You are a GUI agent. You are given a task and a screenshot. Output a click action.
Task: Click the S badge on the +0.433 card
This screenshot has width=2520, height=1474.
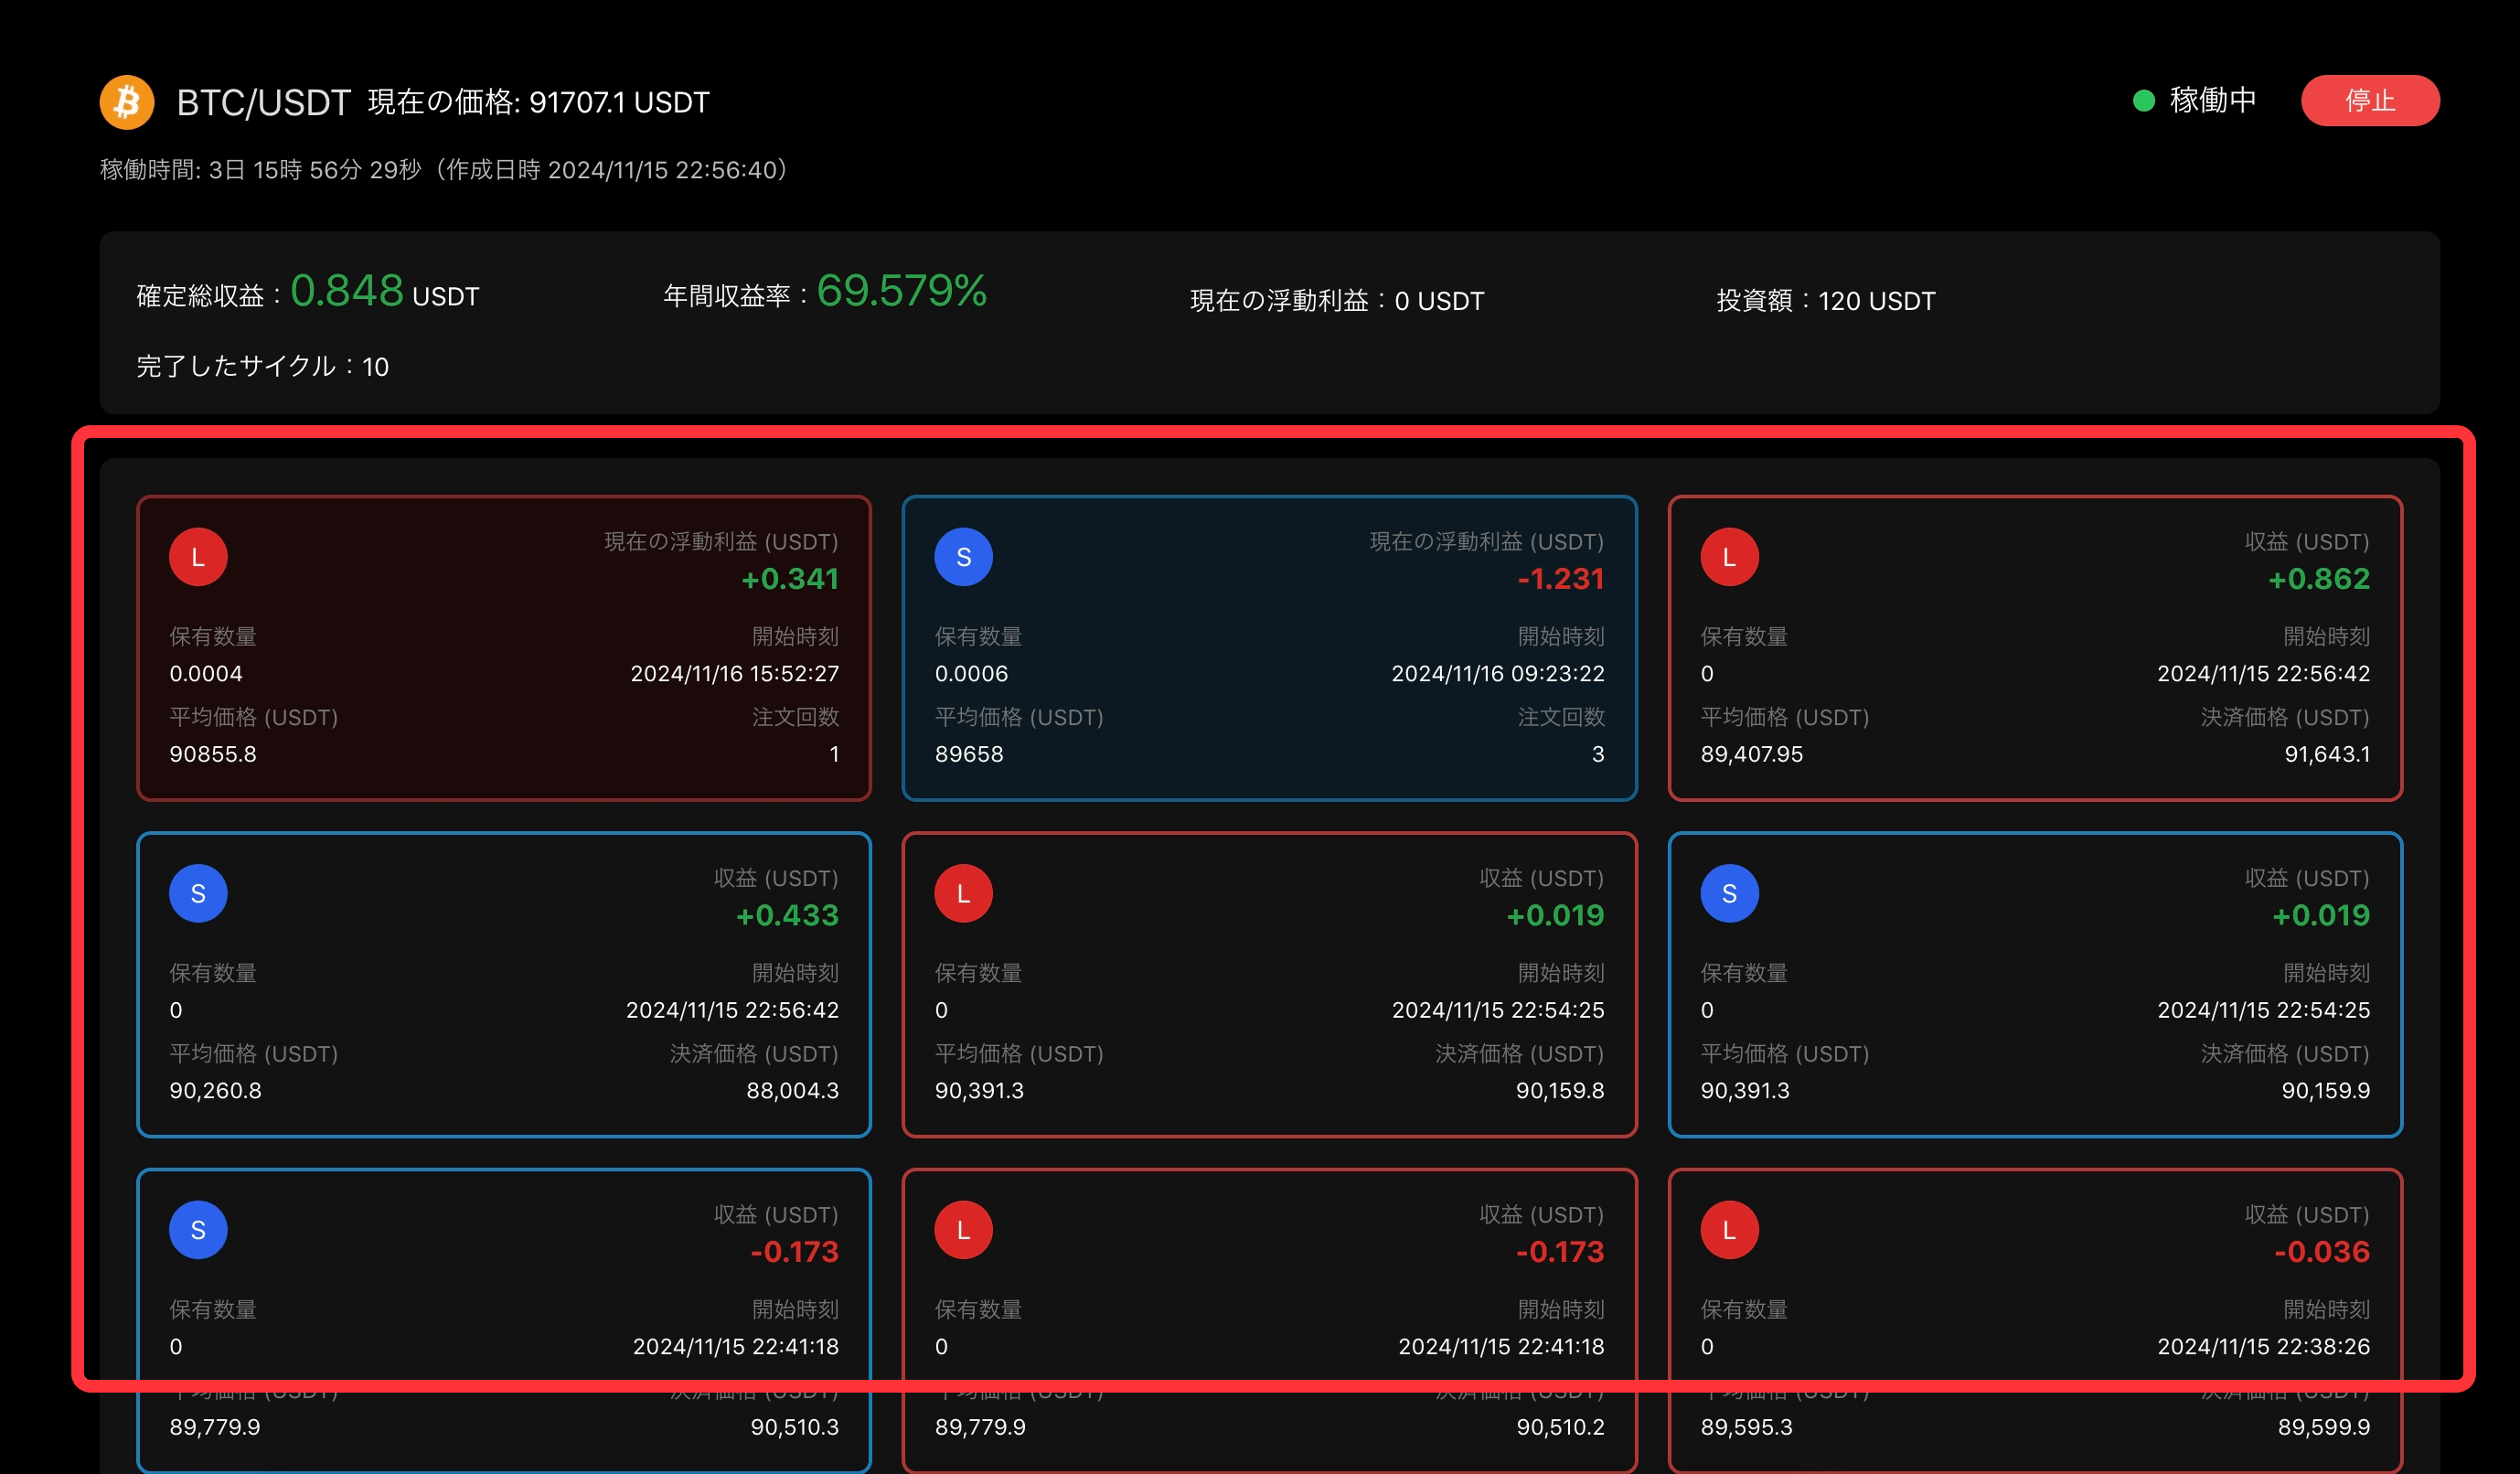coord(198,893)
